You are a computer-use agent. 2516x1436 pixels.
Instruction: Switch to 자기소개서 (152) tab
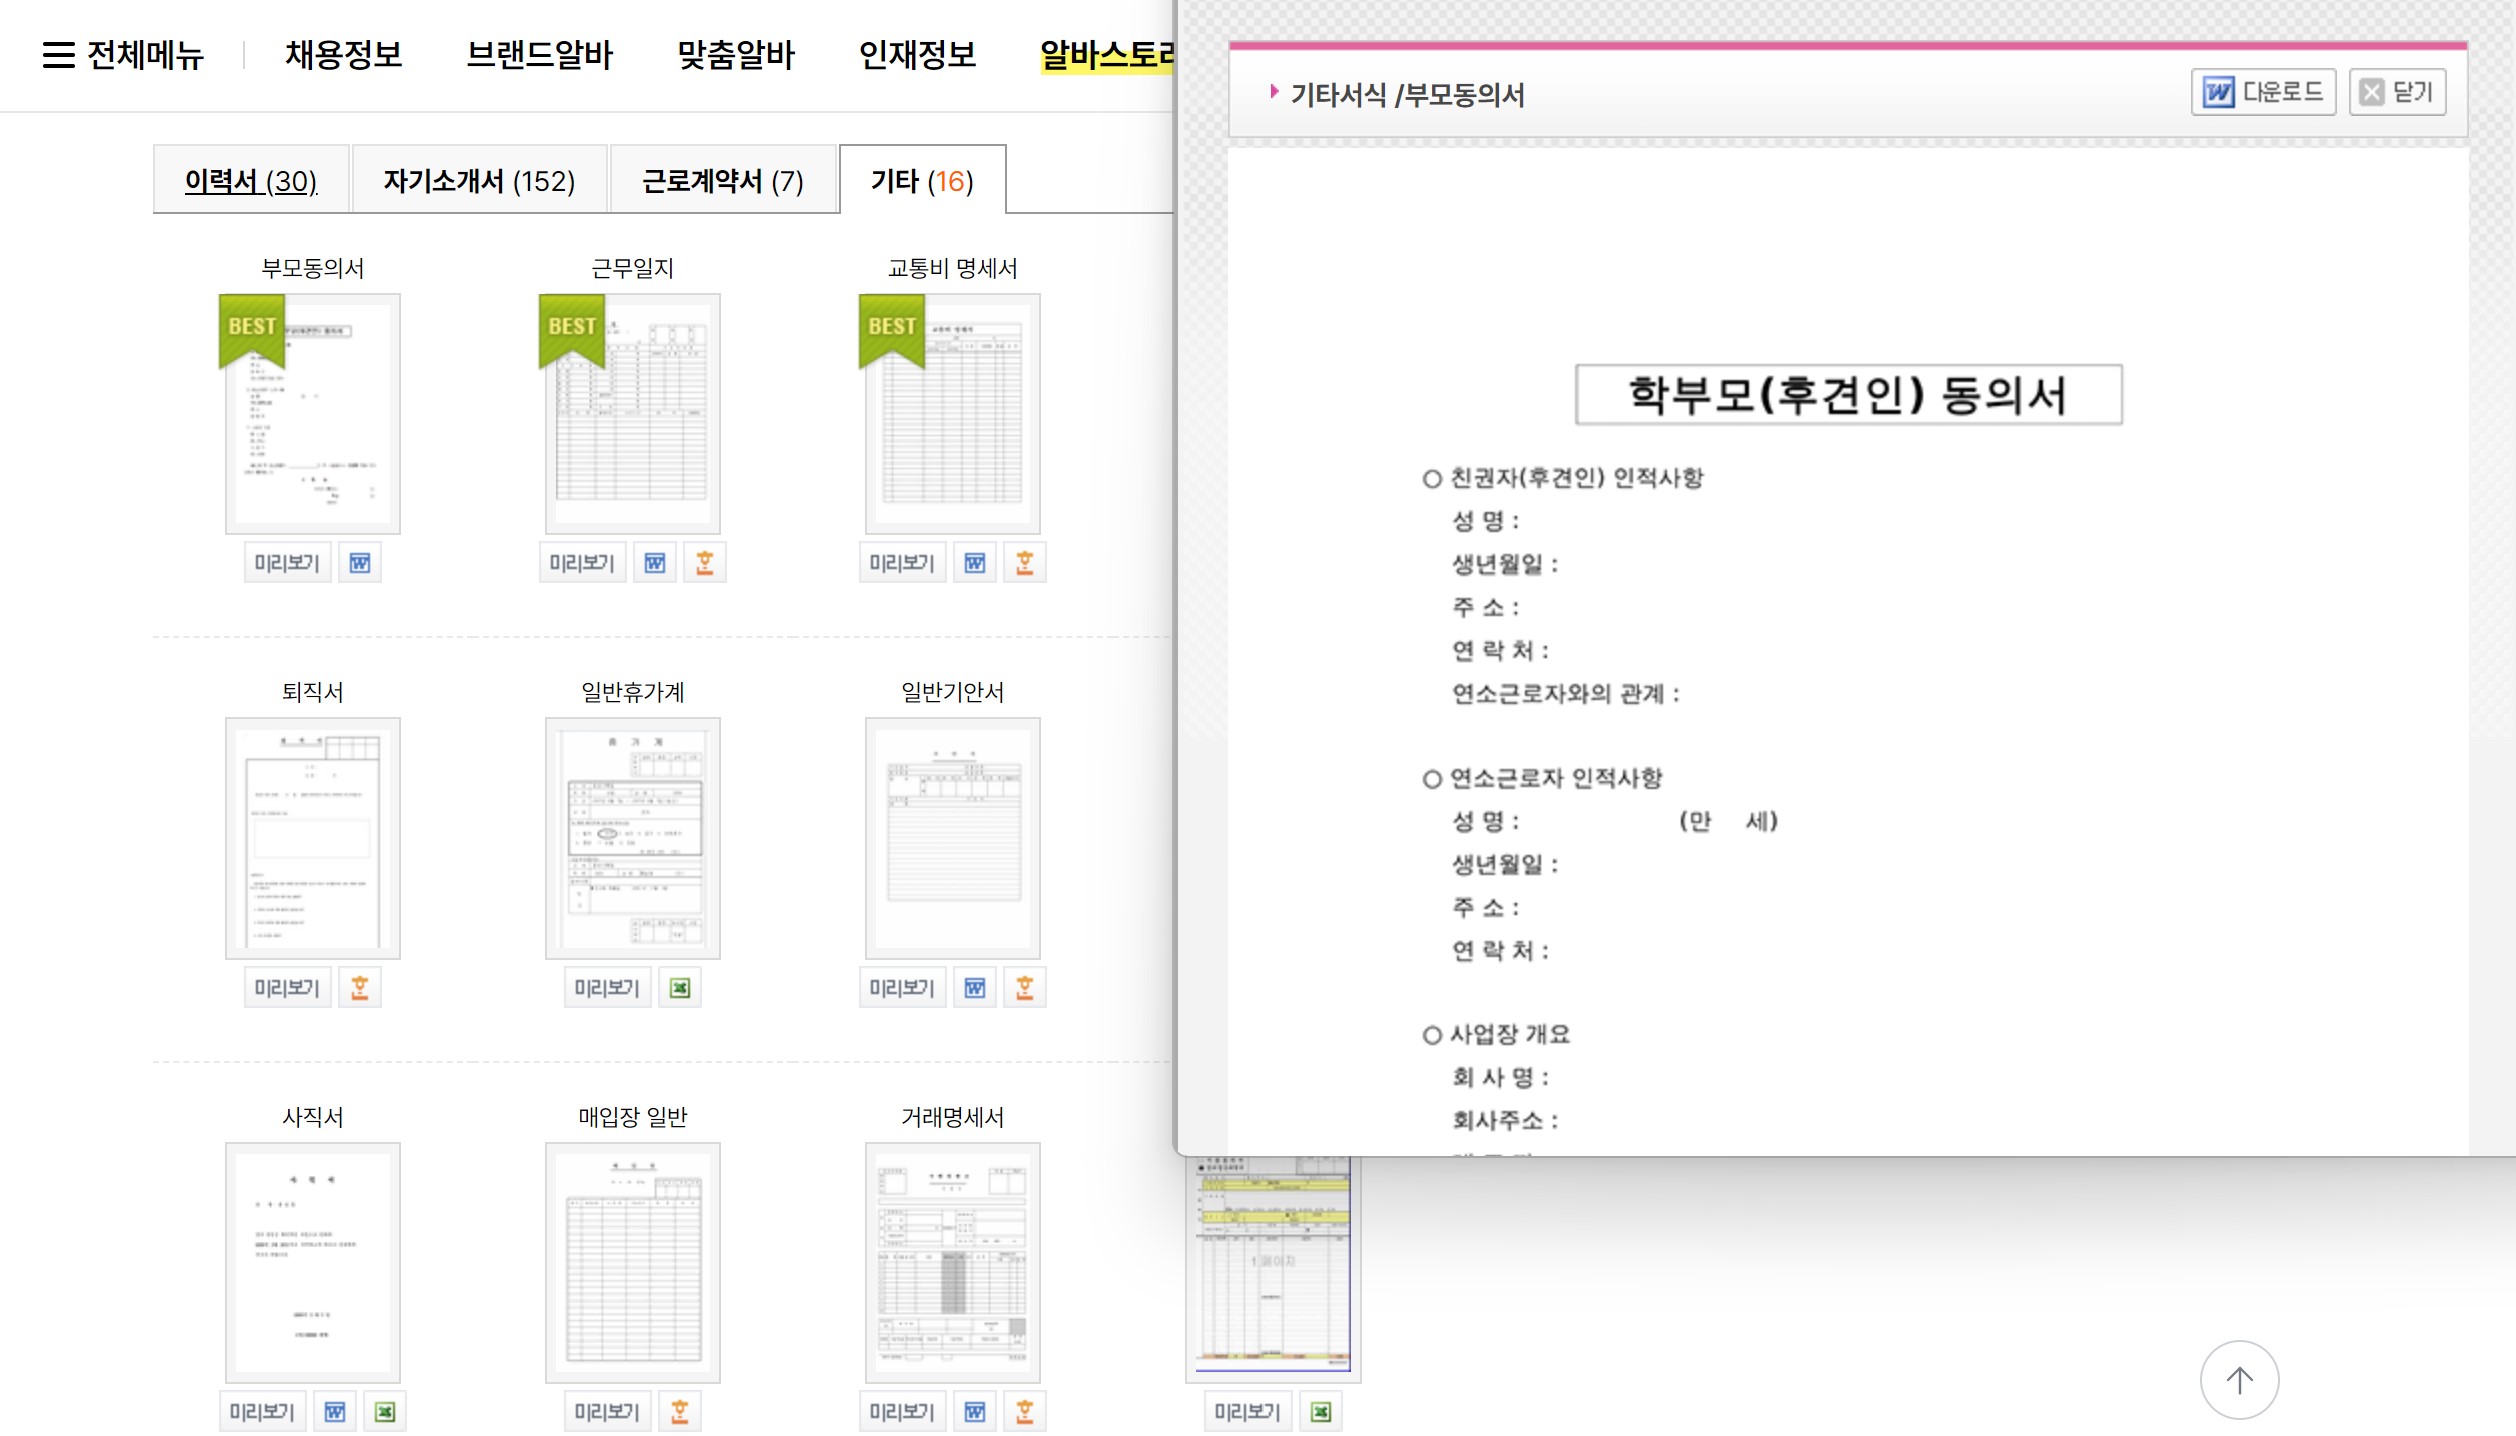(x=479, y=181)
